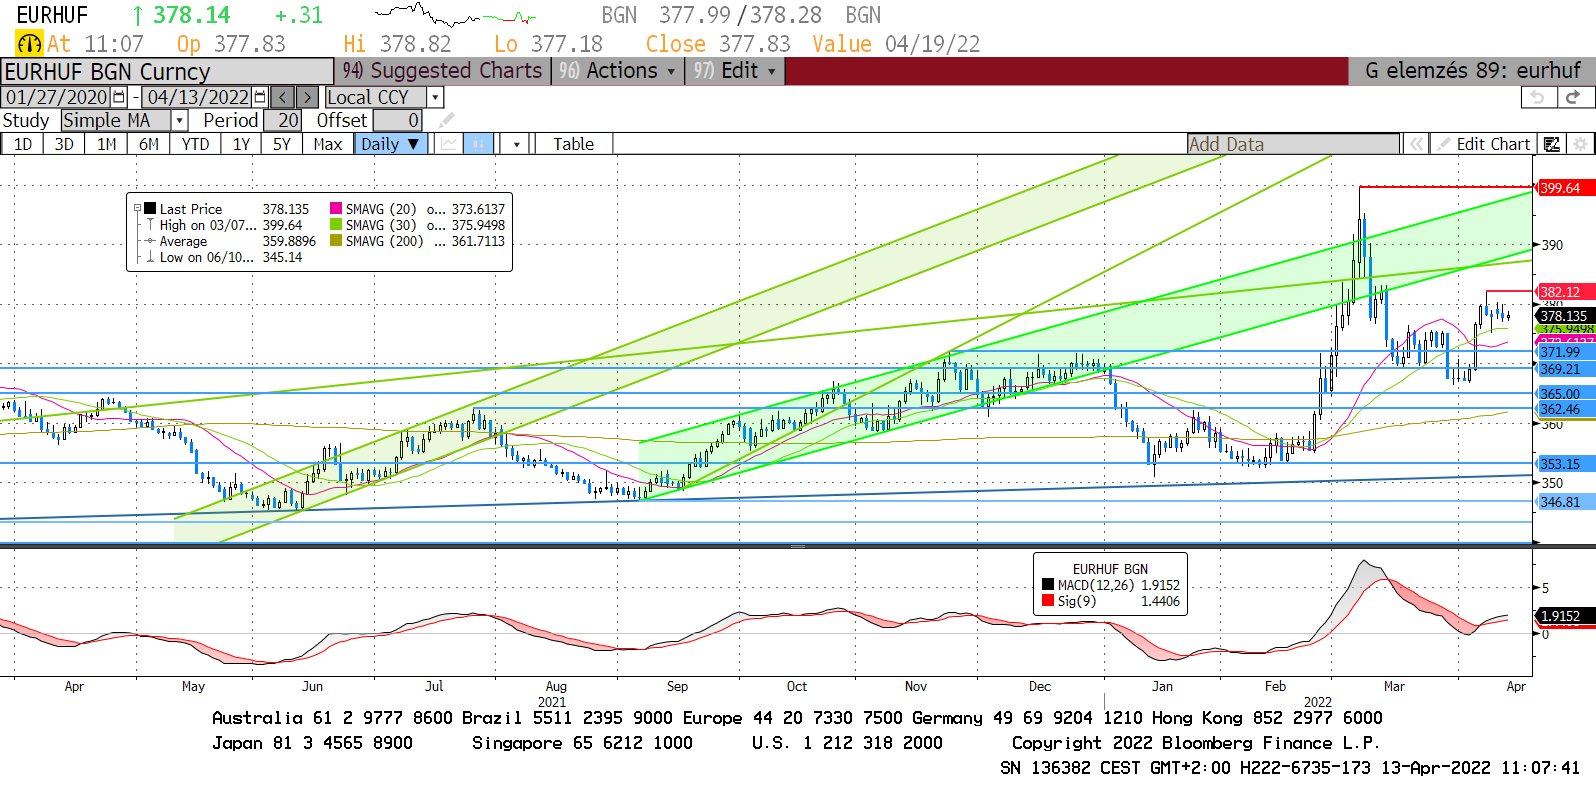Select the YTD range tab
This screenshot has height=801, width=1596.
196,144
